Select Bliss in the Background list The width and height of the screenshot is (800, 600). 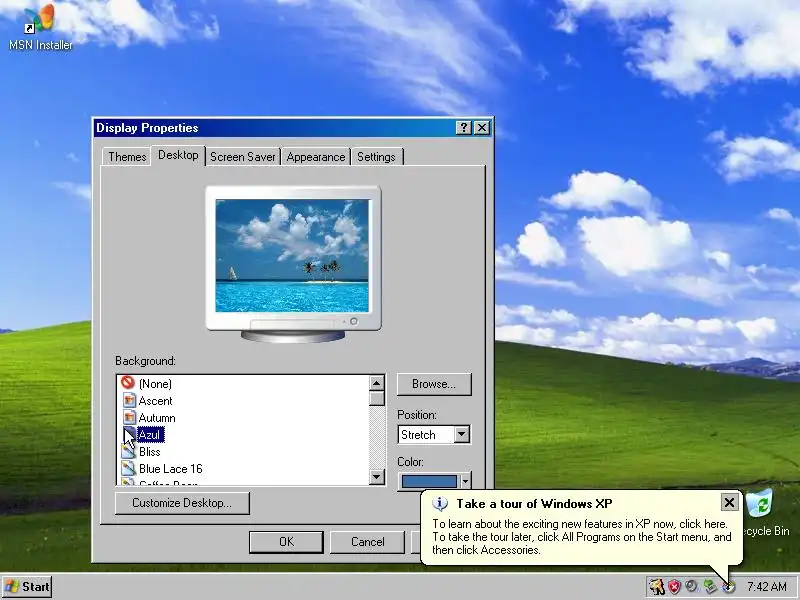[x=149, y=452]
